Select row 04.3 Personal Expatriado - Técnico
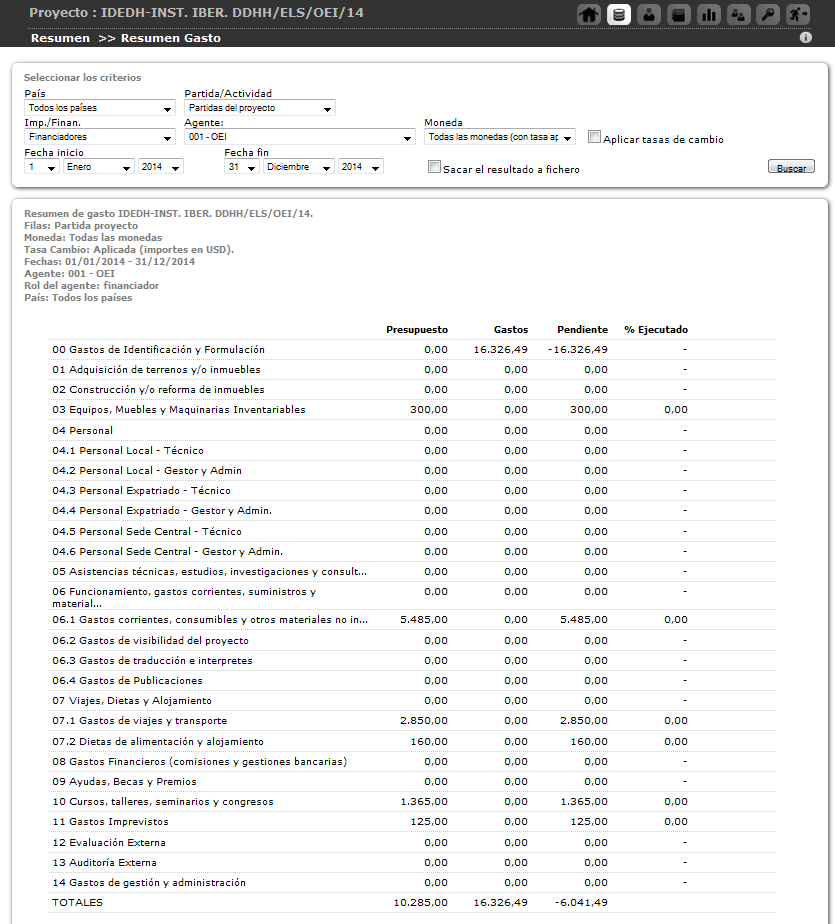Viewport: 835px width, 924px height. tap(412, 490)
